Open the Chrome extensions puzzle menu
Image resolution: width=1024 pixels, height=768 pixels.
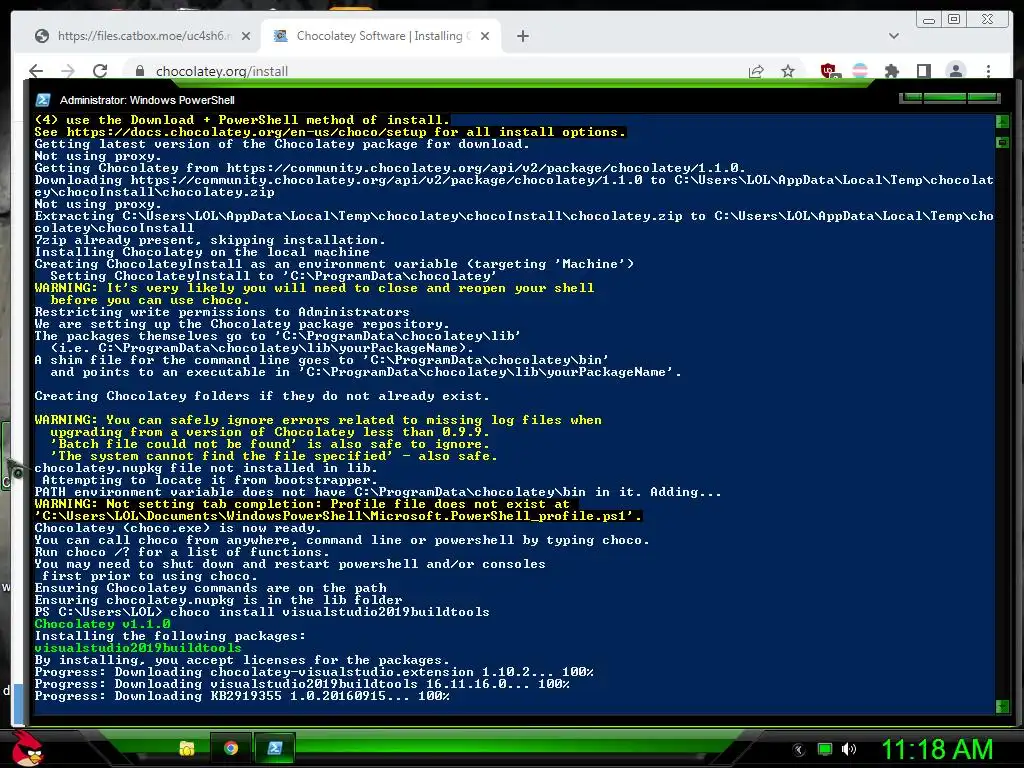[891, 71]
